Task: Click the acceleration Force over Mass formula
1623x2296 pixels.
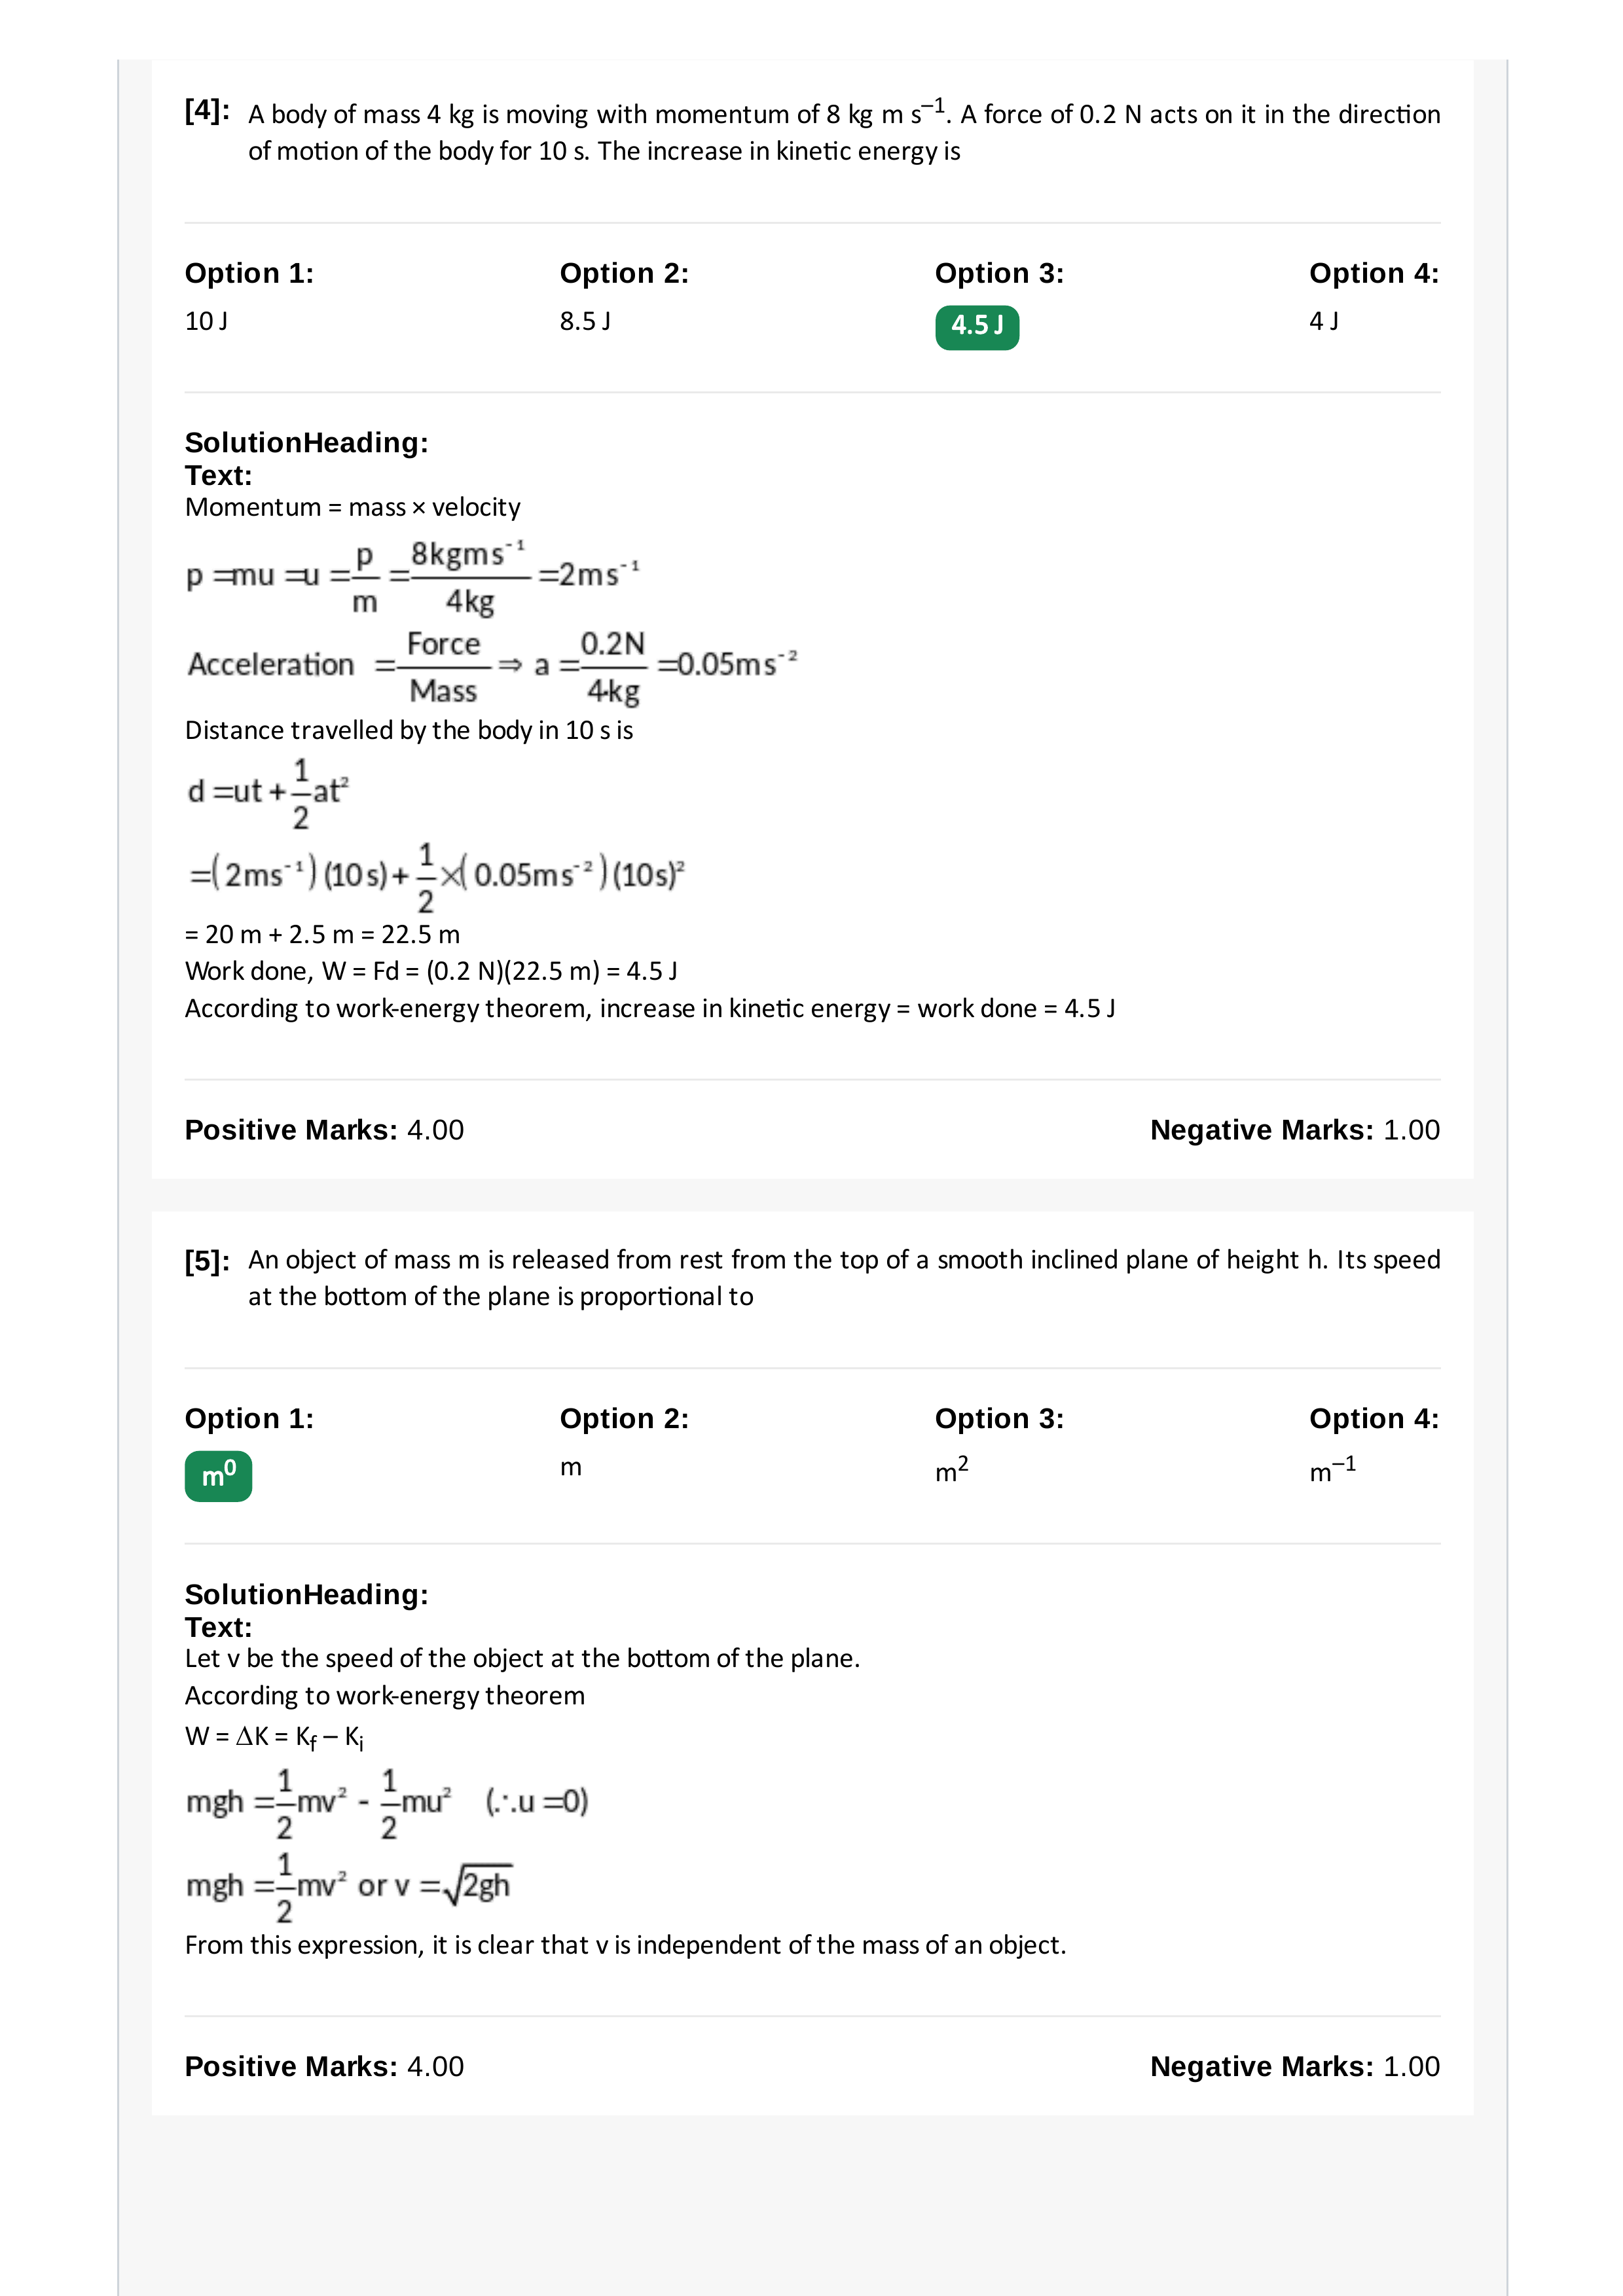Action: (492, 666)
